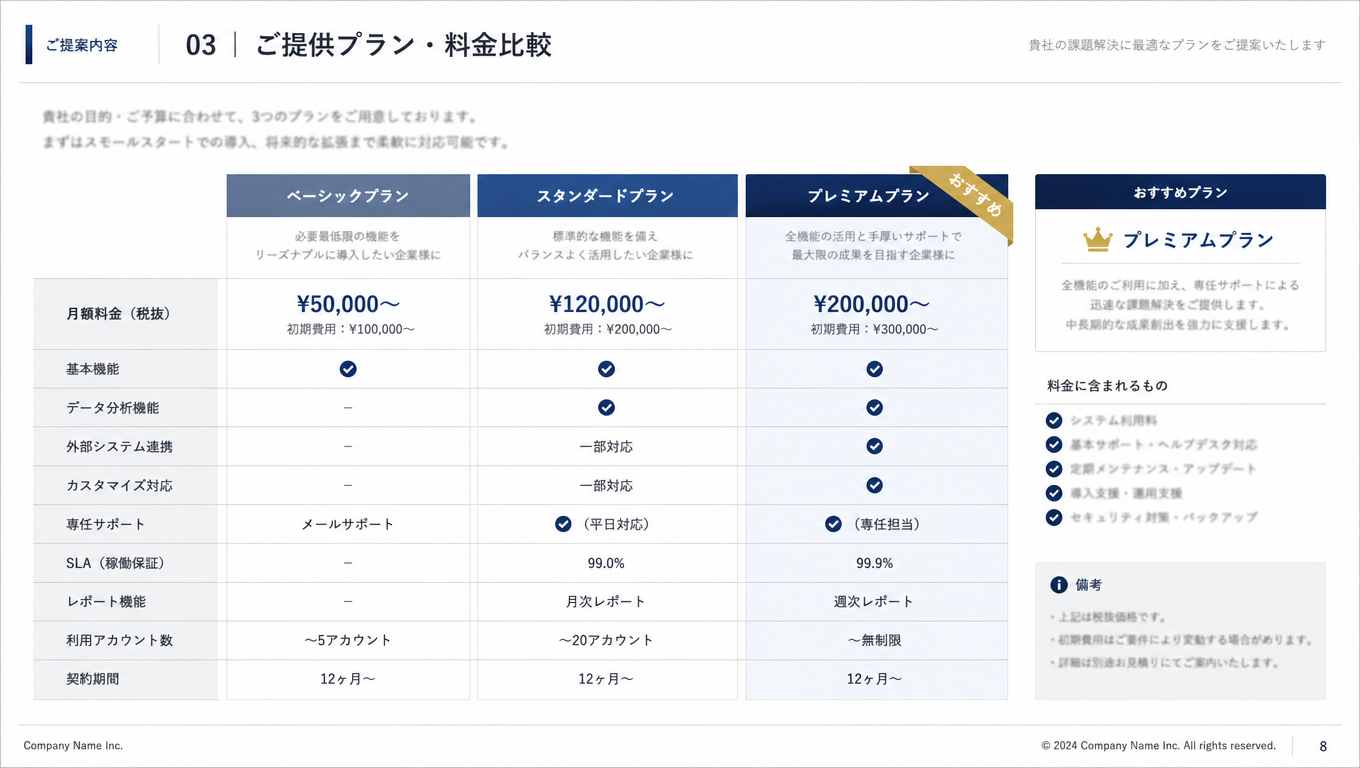The width and height of the screenshot is (1360, 768).
Task: Click the 専任サポート row label
Action: [106, 524]
